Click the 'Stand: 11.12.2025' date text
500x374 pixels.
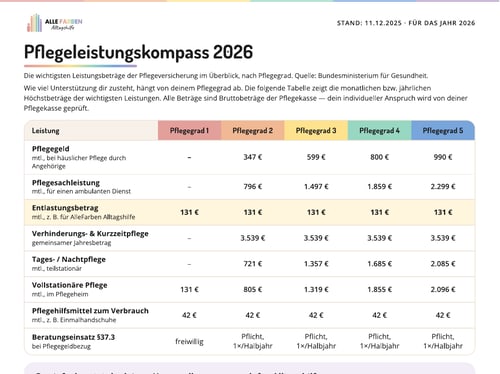369,23
